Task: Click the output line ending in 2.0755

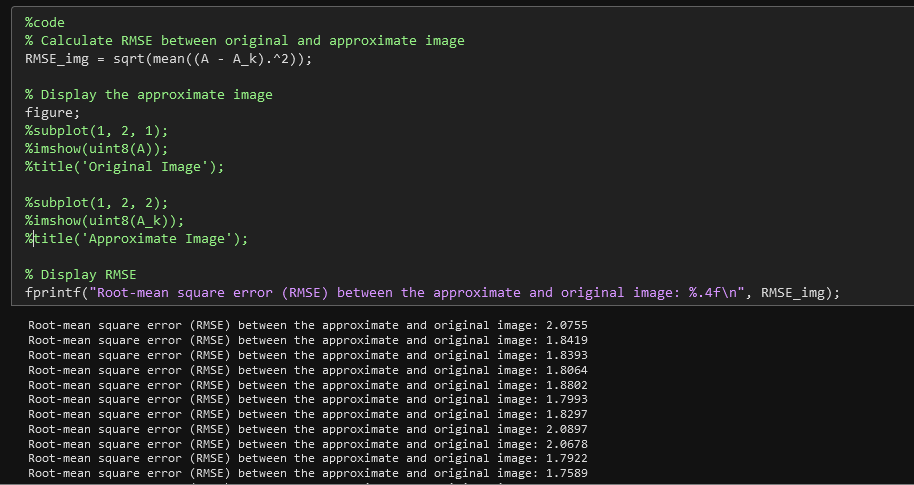Action: tap(308, 325)
